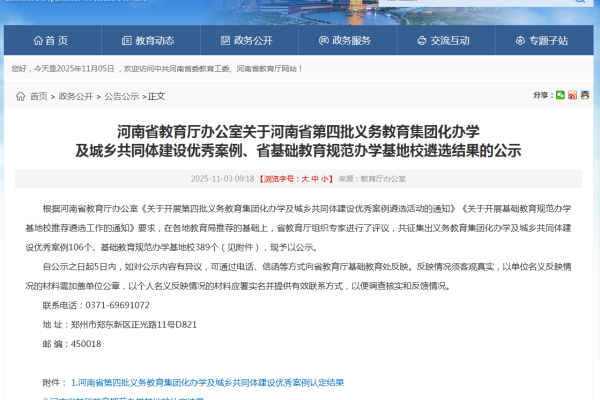Image resolution: width=600 pixels, height=400 pixels.
Task: Click the home icon in breadcrumb
Action: pos(20,96)
